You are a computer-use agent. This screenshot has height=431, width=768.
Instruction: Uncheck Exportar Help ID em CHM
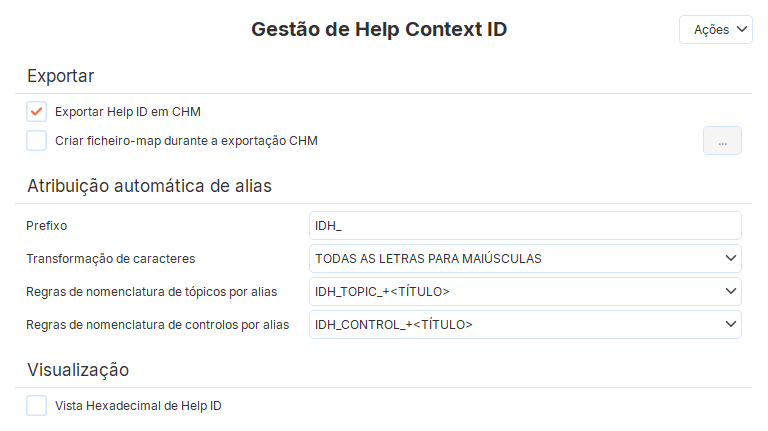pyautogui.click(x=37, y=112)
